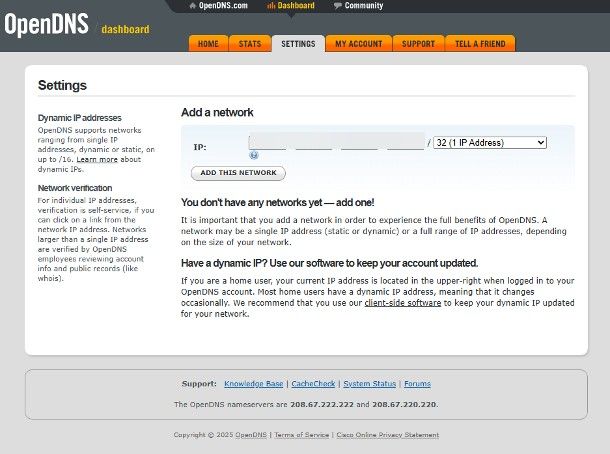Click the home icon beside OpenDNS.com
610x454 pixels.
193,5
